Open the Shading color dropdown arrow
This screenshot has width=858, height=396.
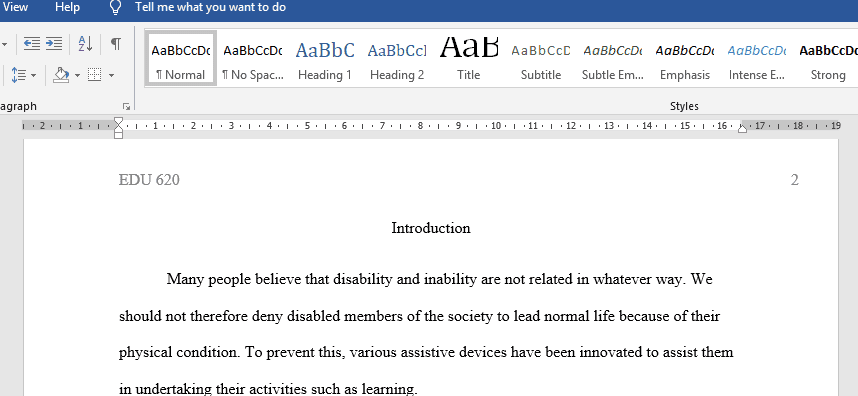77,75
